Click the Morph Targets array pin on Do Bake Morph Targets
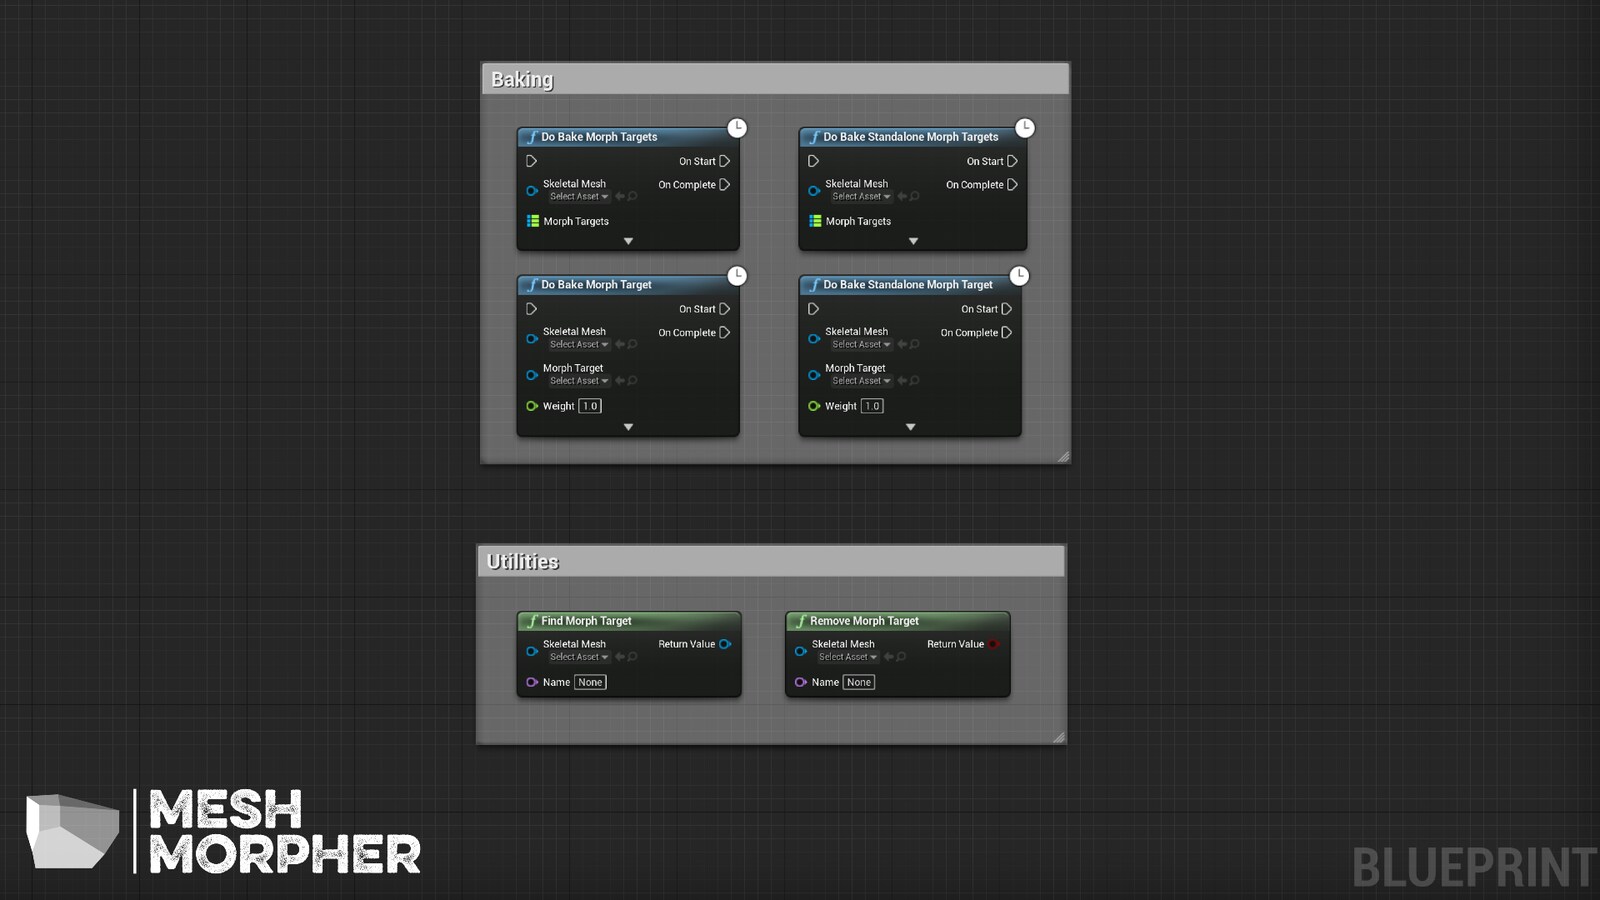Image resolution: width=1600 pixels, height=900 pixels. [533, 221]
